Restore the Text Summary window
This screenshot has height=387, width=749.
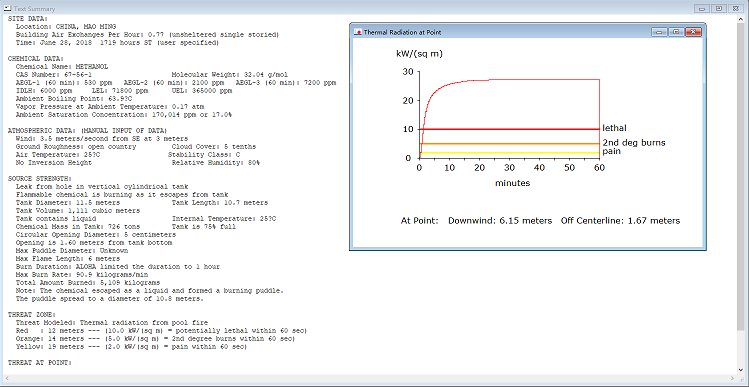tap(718, 9)
